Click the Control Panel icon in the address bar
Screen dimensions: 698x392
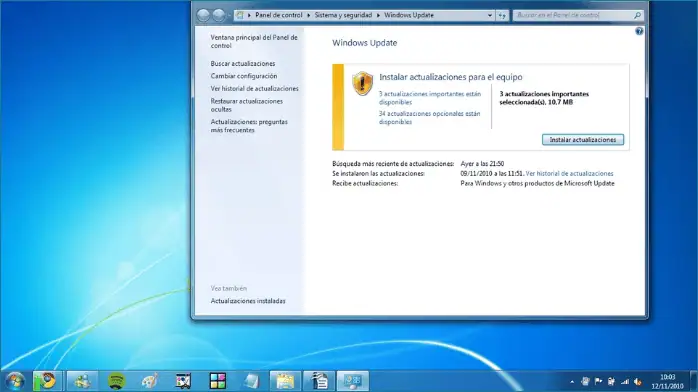point(239,15)
